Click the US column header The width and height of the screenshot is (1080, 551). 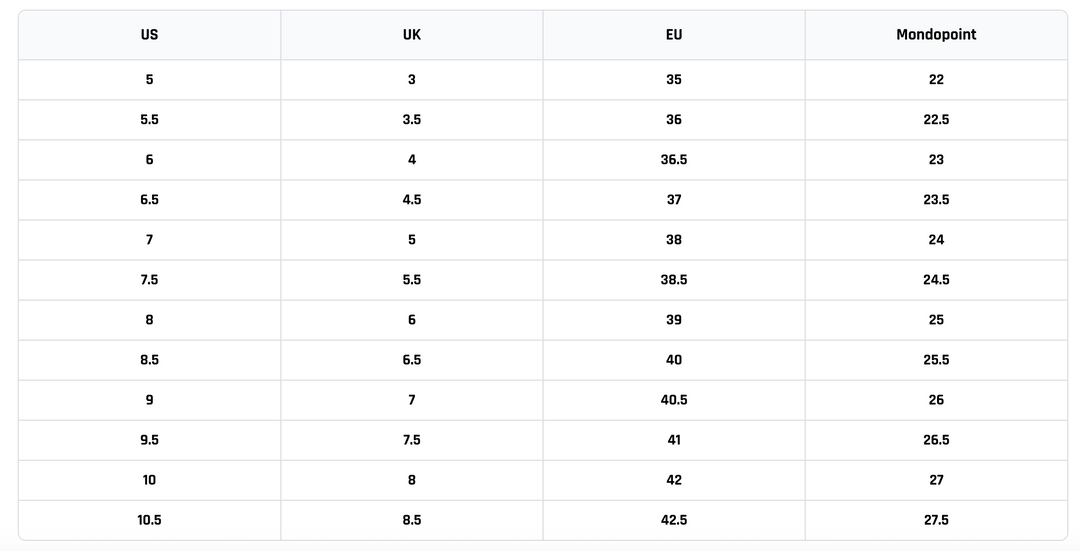[x=149, y=35]
